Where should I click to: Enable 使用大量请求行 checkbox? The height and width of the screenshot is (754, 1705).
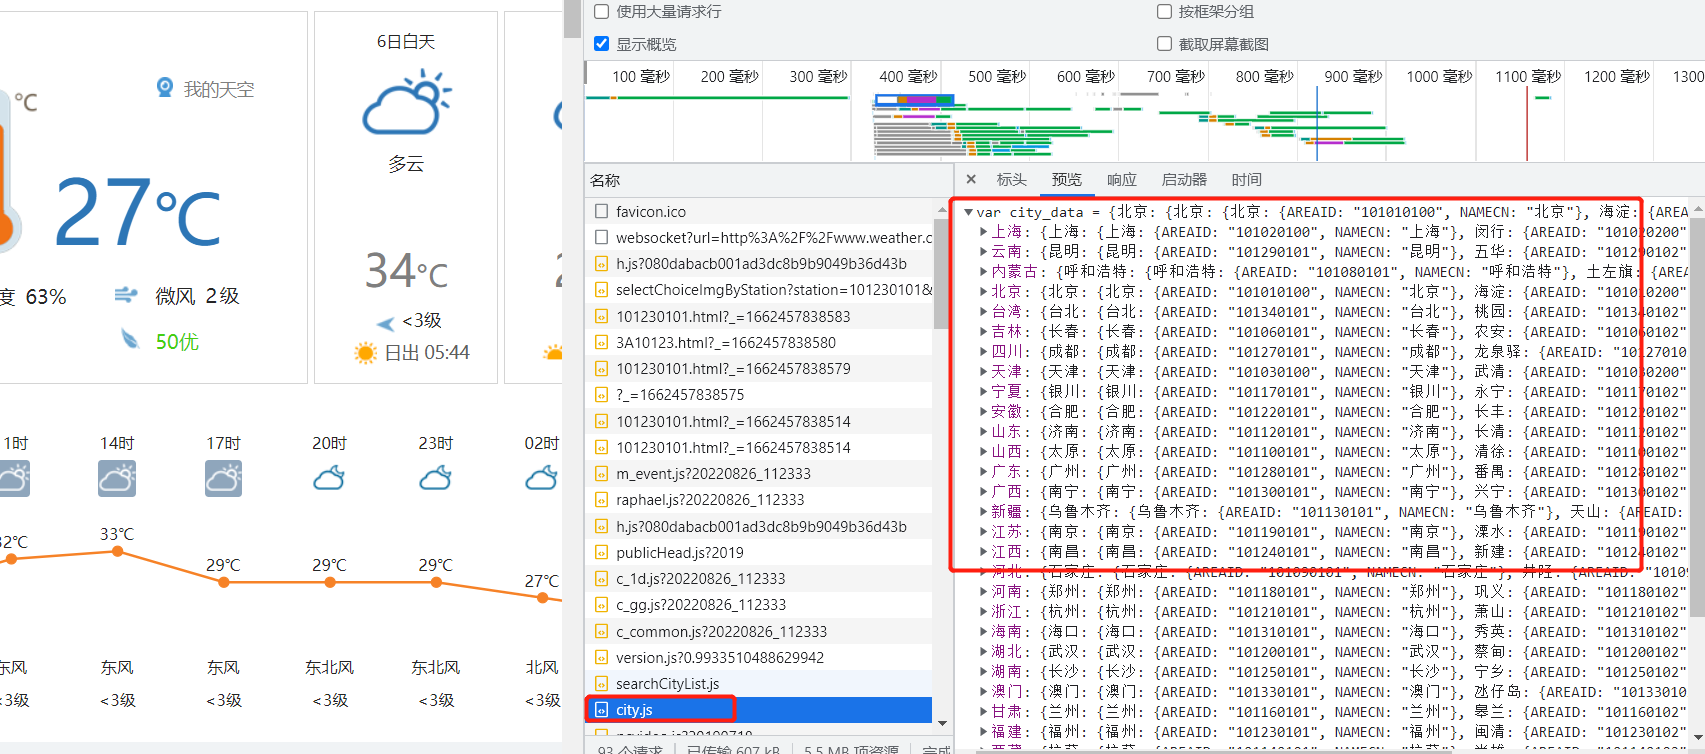(x=602, y=12)
